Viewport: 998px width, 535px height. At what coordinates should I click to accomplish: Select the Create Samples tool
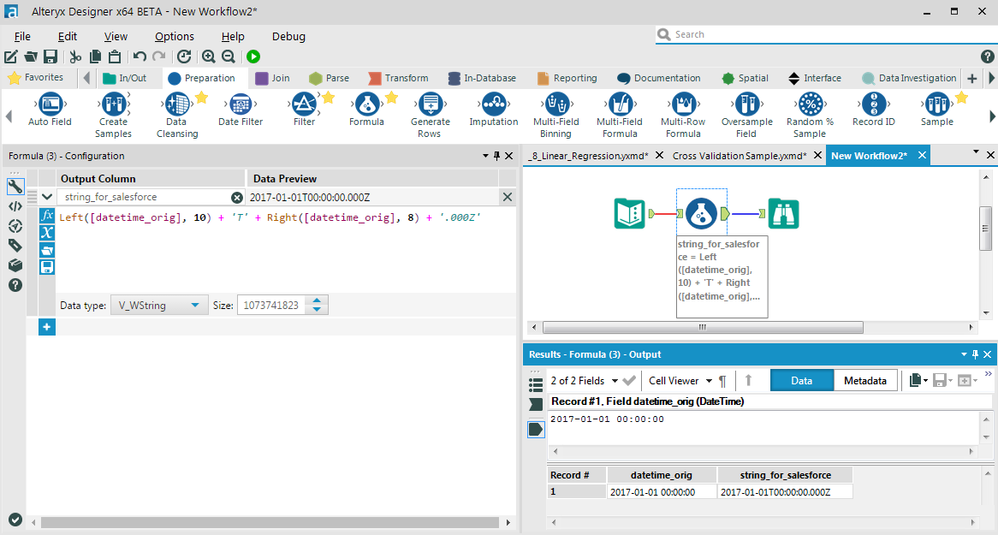[113, 115]
